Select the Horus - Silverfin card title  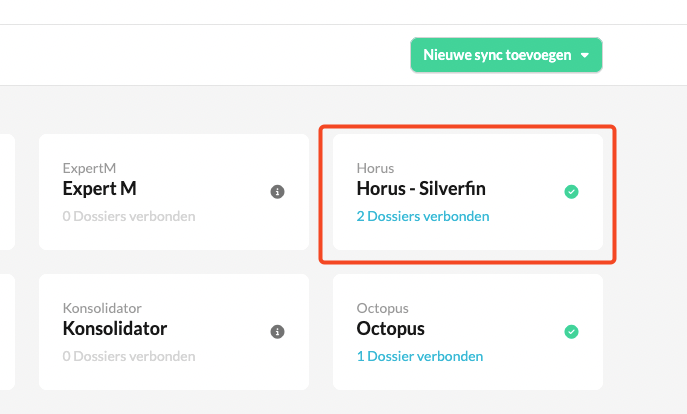[421, 189]
